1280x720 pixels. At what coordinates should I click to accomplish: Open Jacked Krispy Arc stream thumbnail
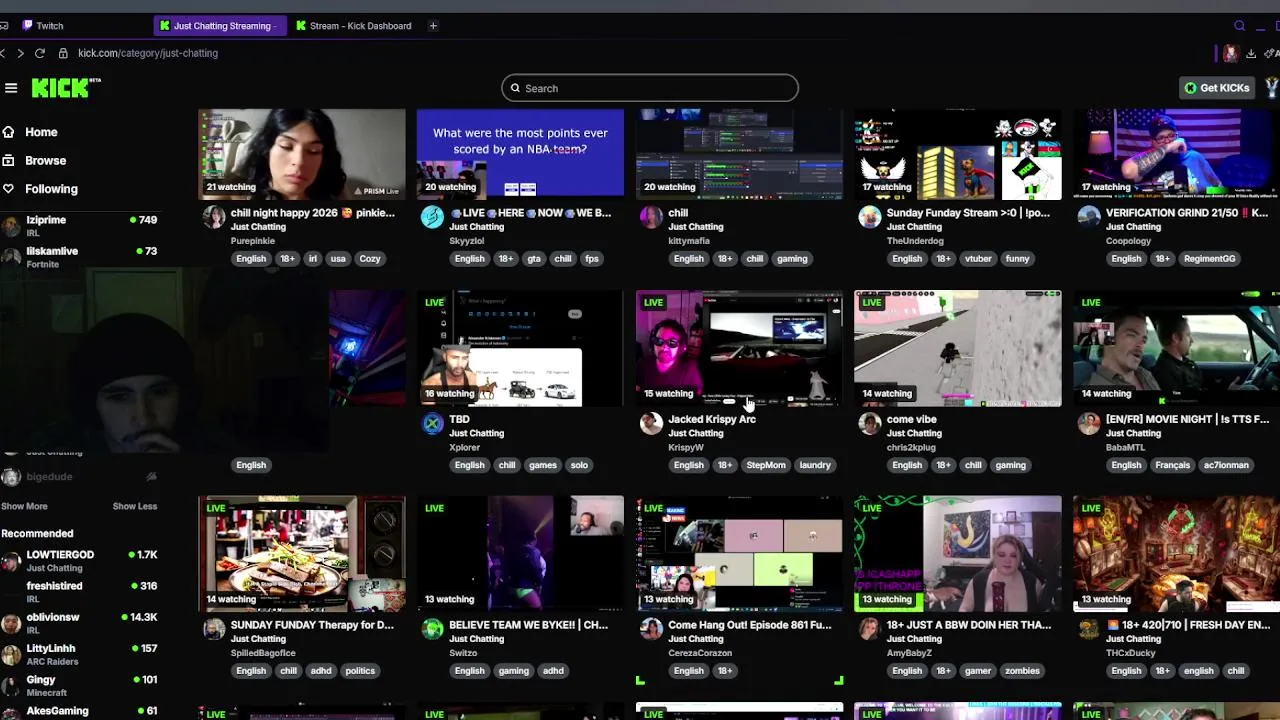coord(739,348)
